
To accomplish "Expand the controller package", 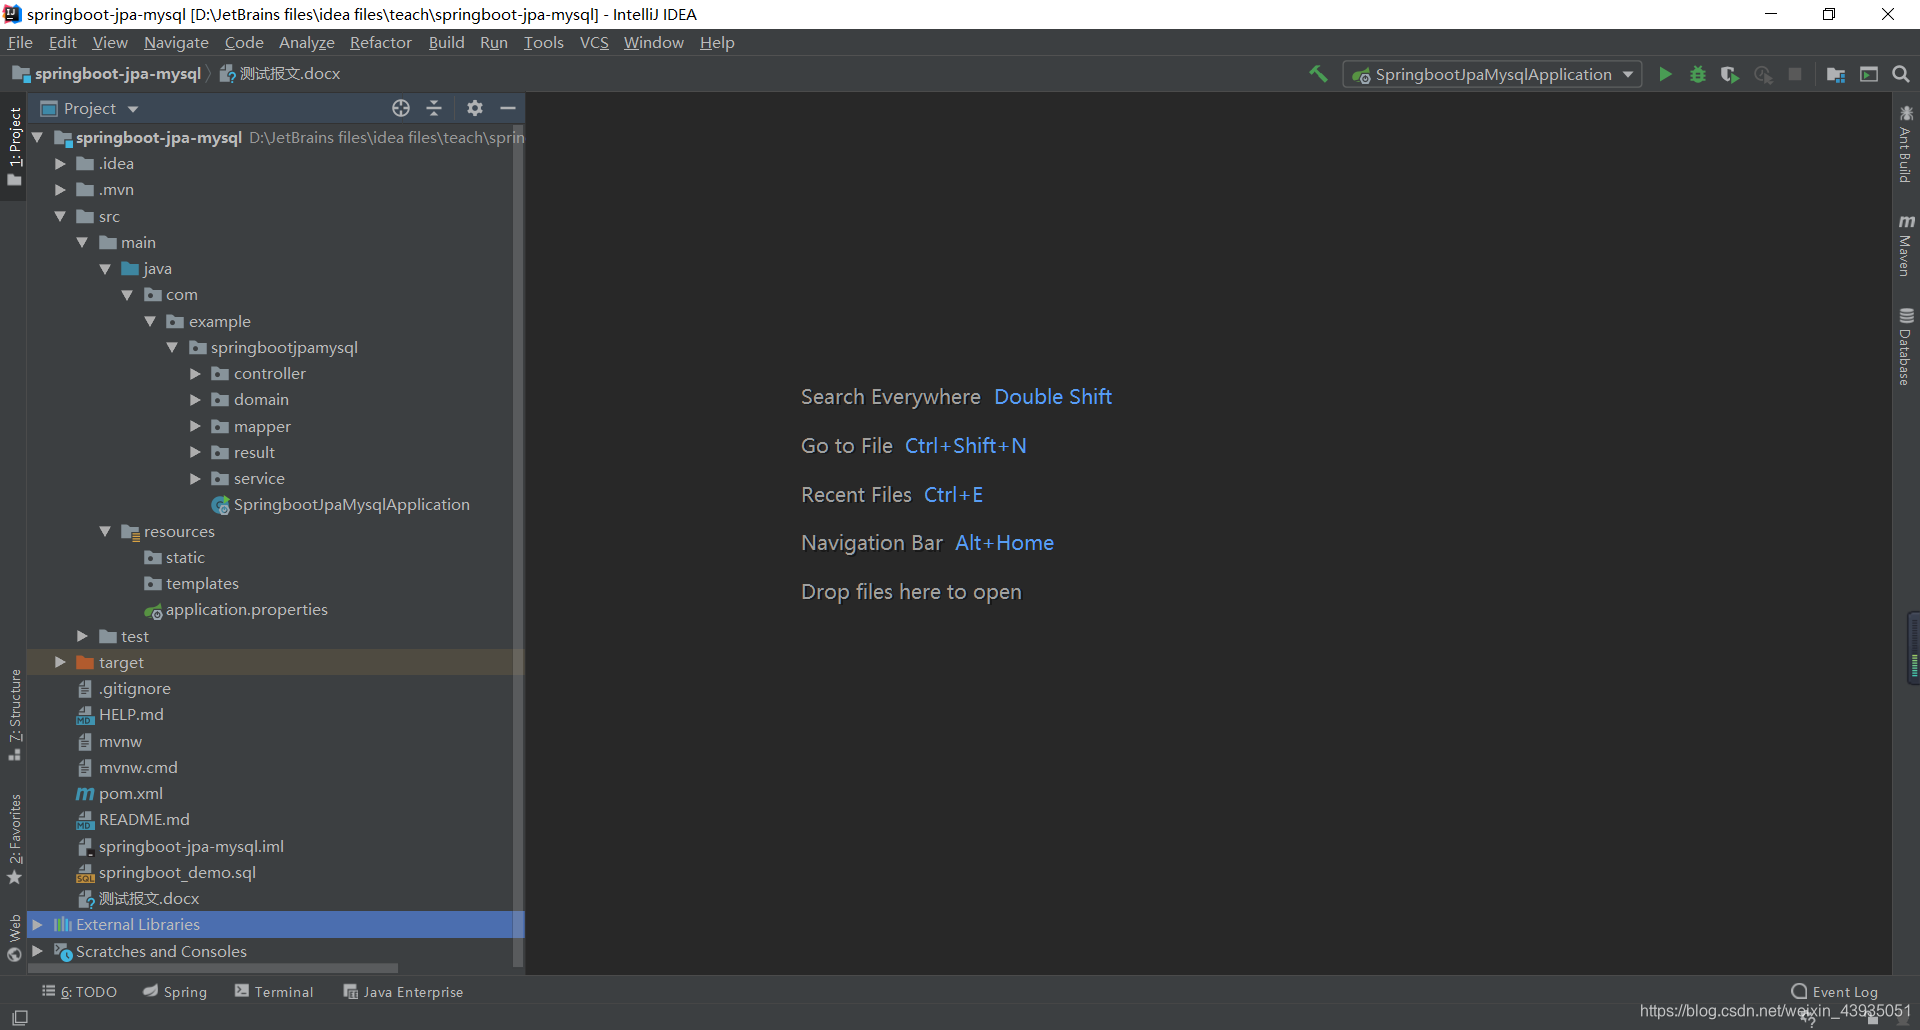I will click(x=195, y=374).
